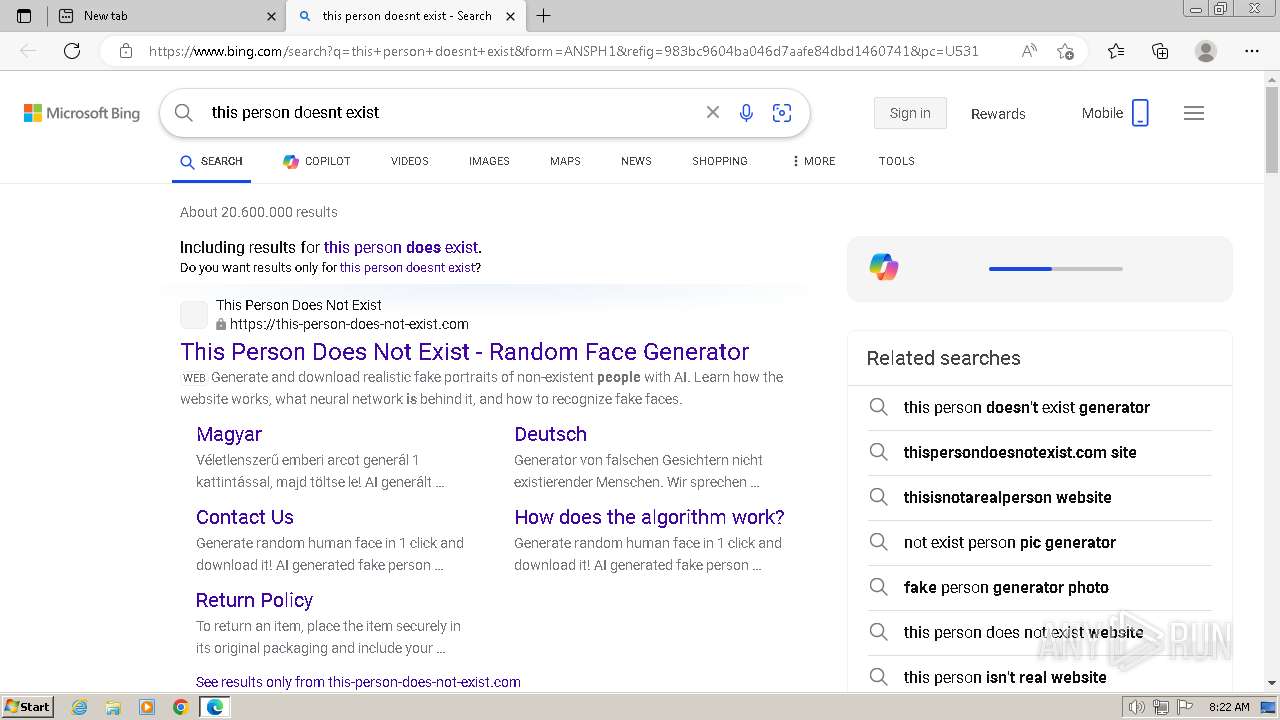Open the media player taskbar icon
This screenshot has height=720, width=1280.
click(x=147, y=707)
